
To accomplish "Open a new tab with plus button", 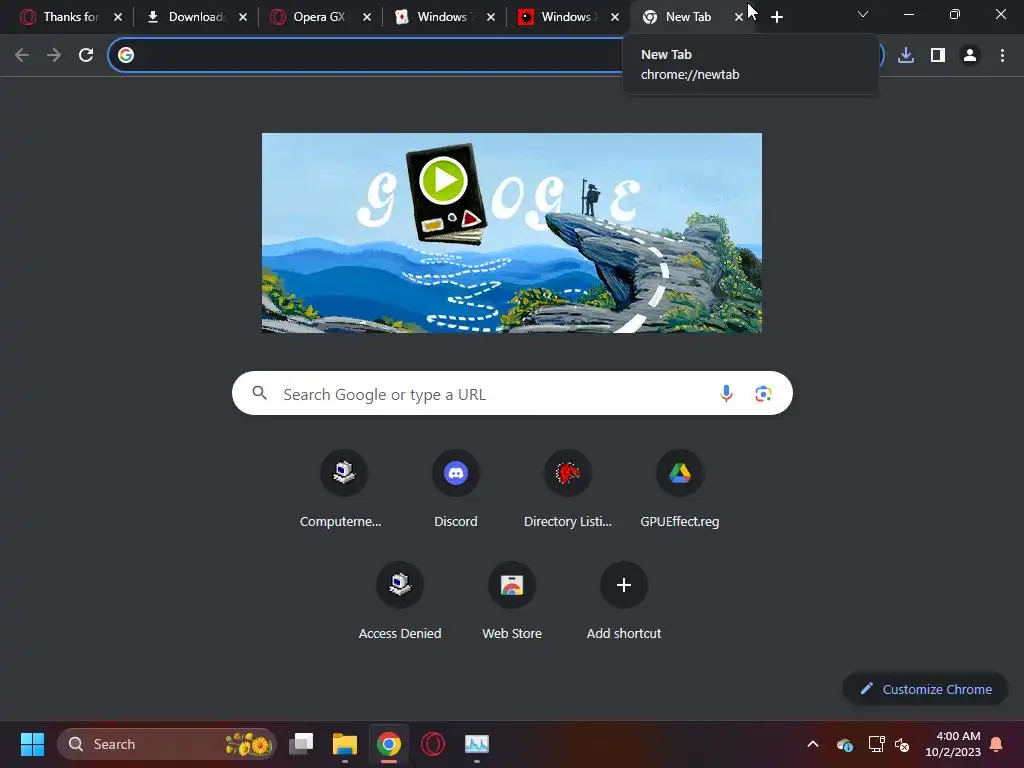I will click(x=776, y=17).
